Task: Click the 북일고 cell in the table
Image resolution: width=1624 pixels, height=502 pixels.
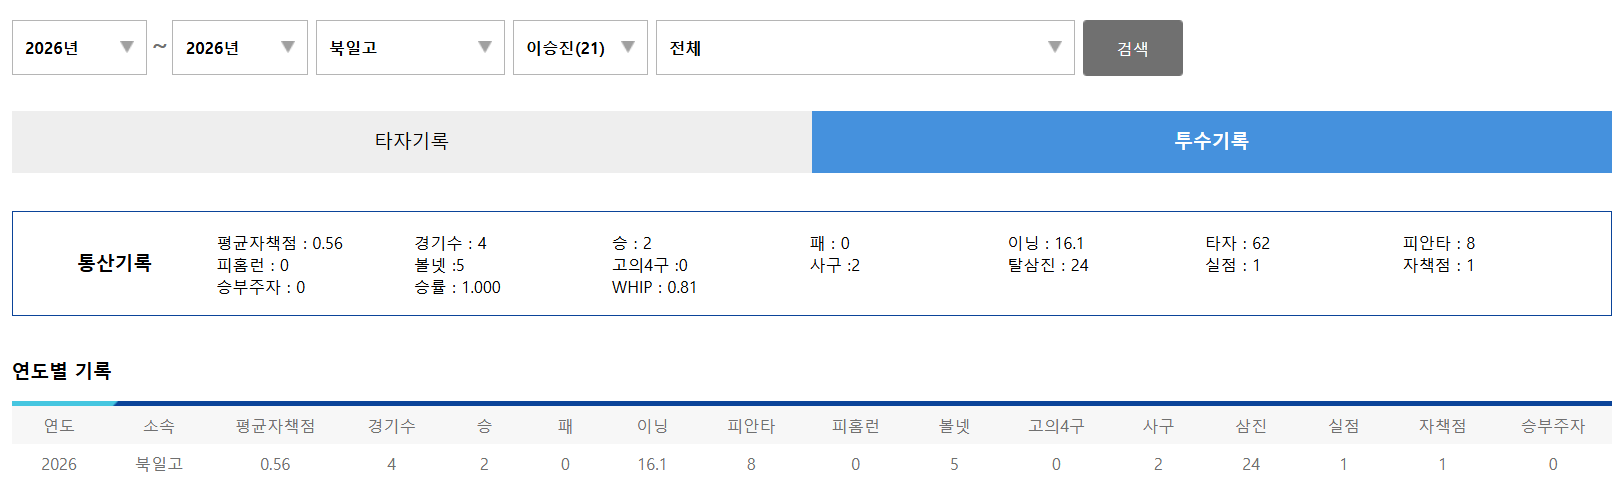Action: (x=159, y=464)
